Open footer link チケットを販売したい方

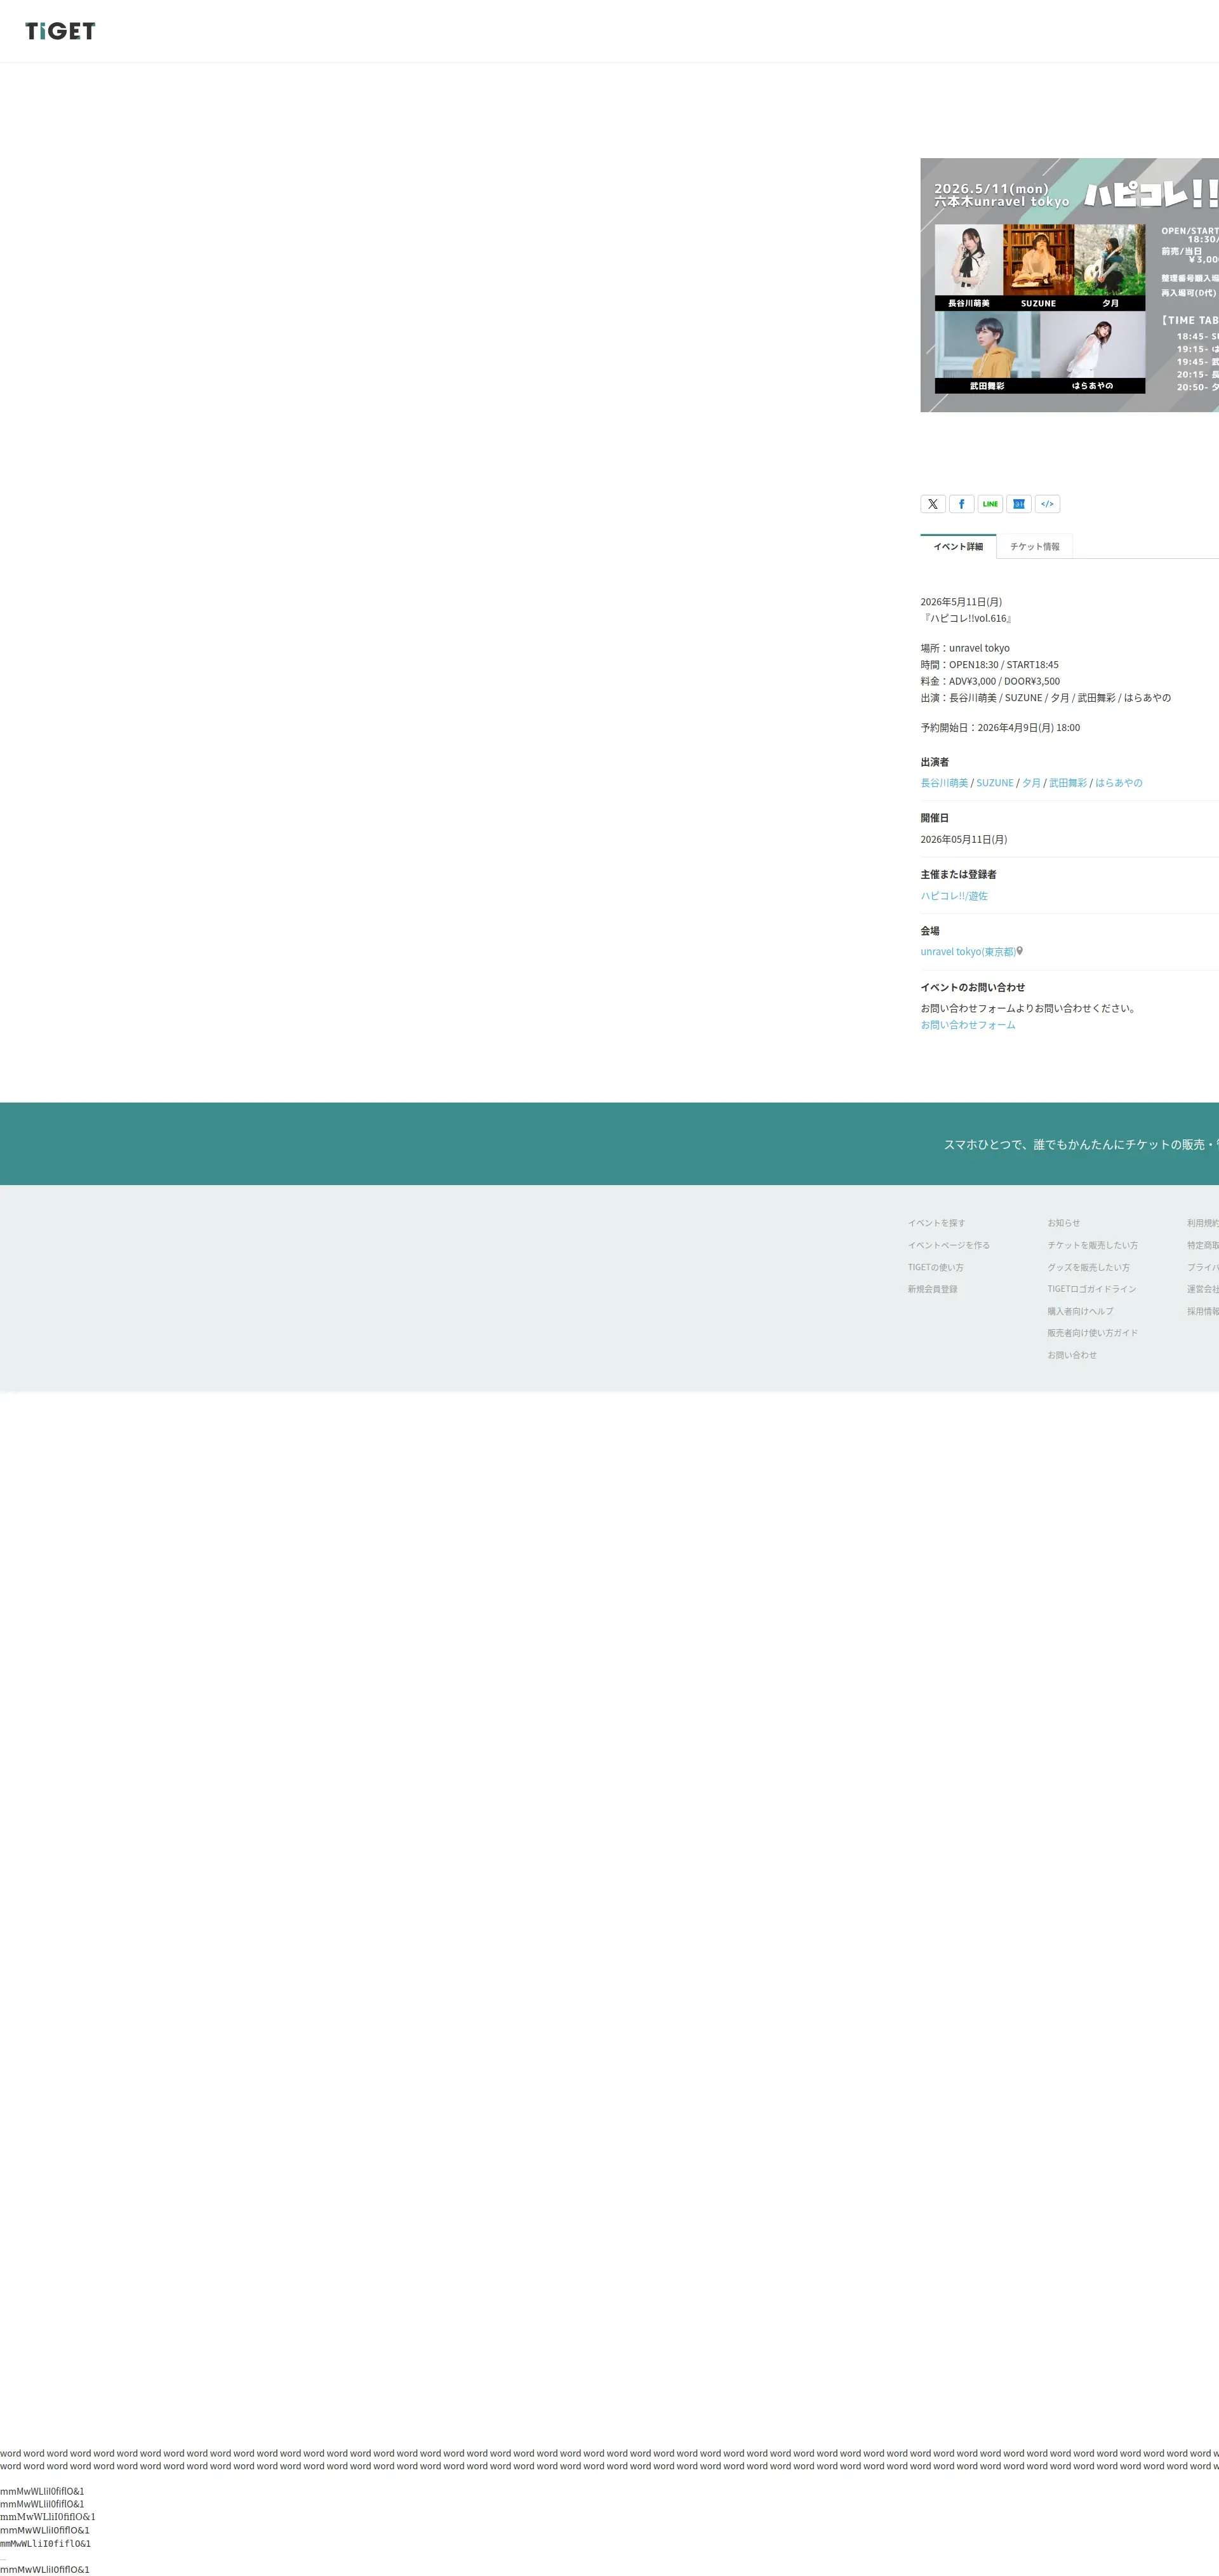click(1092, 1245)
